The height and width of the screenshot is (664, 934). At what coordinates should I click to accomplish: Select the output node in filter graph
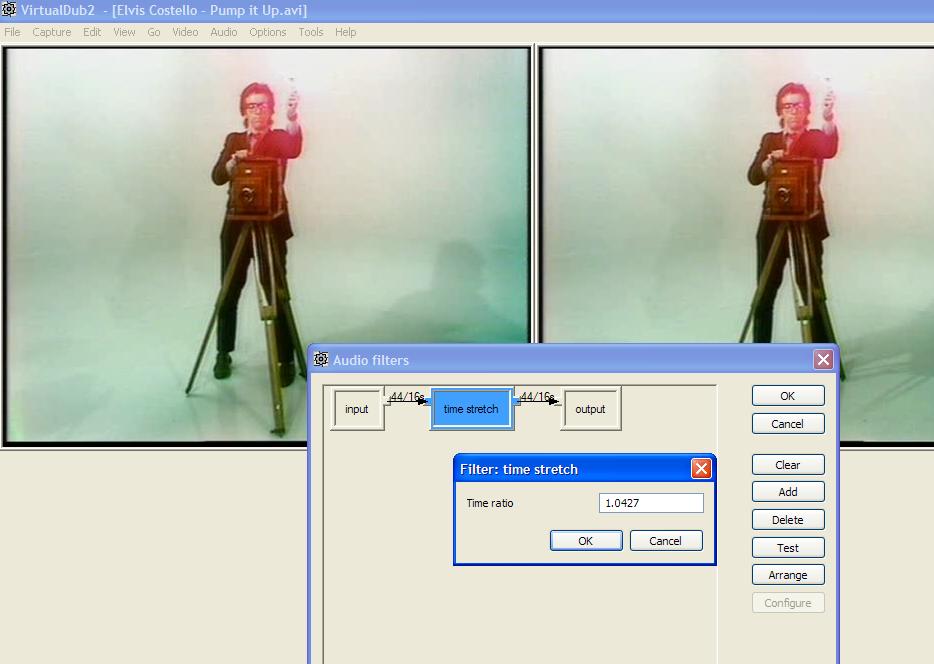(590, 409)
